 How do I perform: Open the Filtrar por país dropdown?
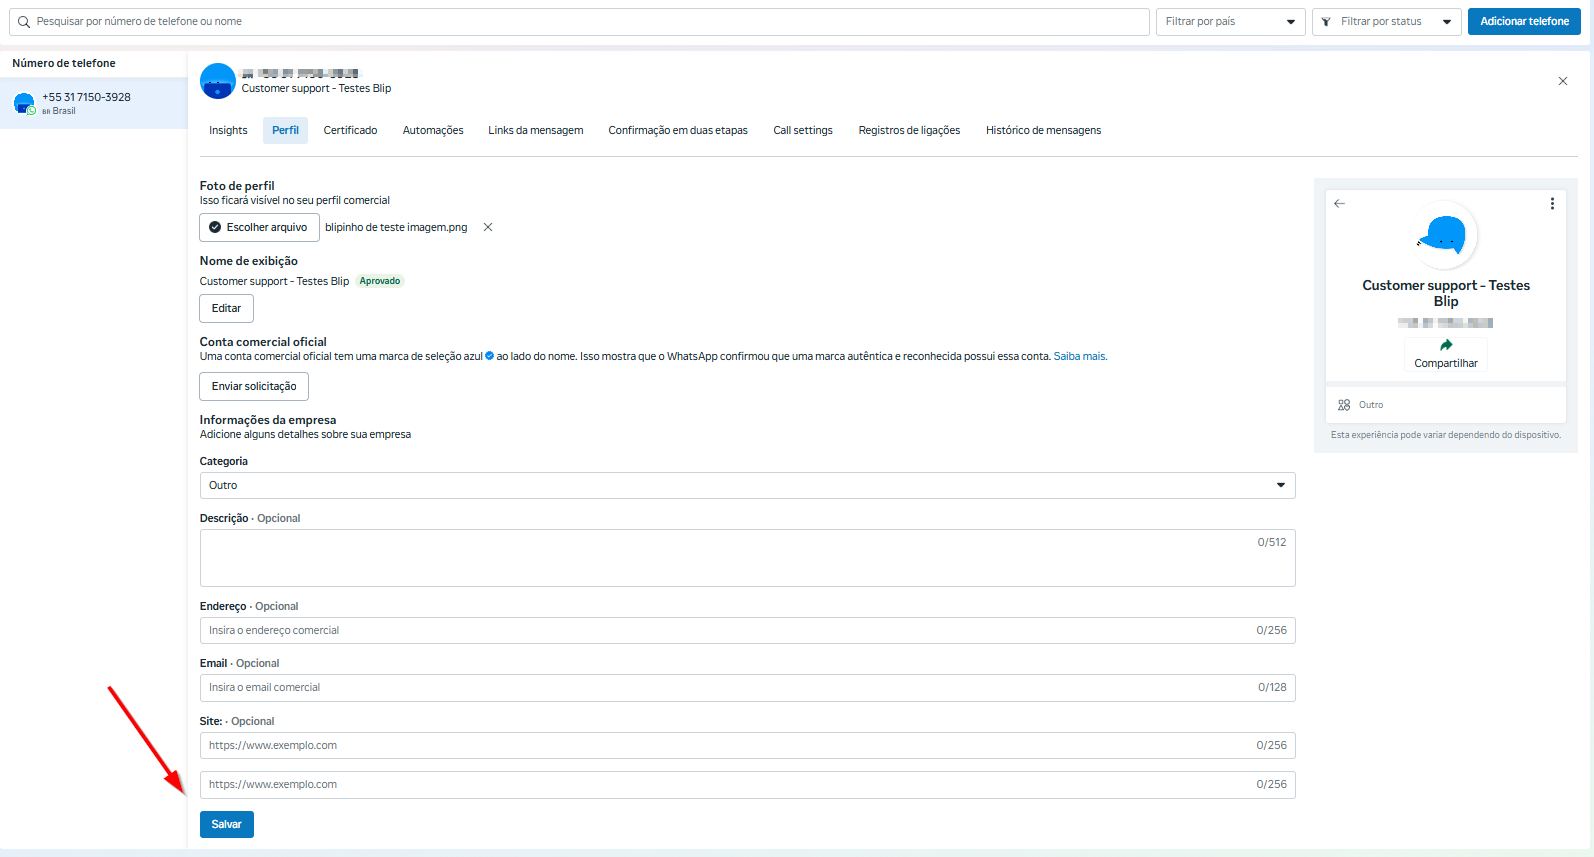point(1230,22)
